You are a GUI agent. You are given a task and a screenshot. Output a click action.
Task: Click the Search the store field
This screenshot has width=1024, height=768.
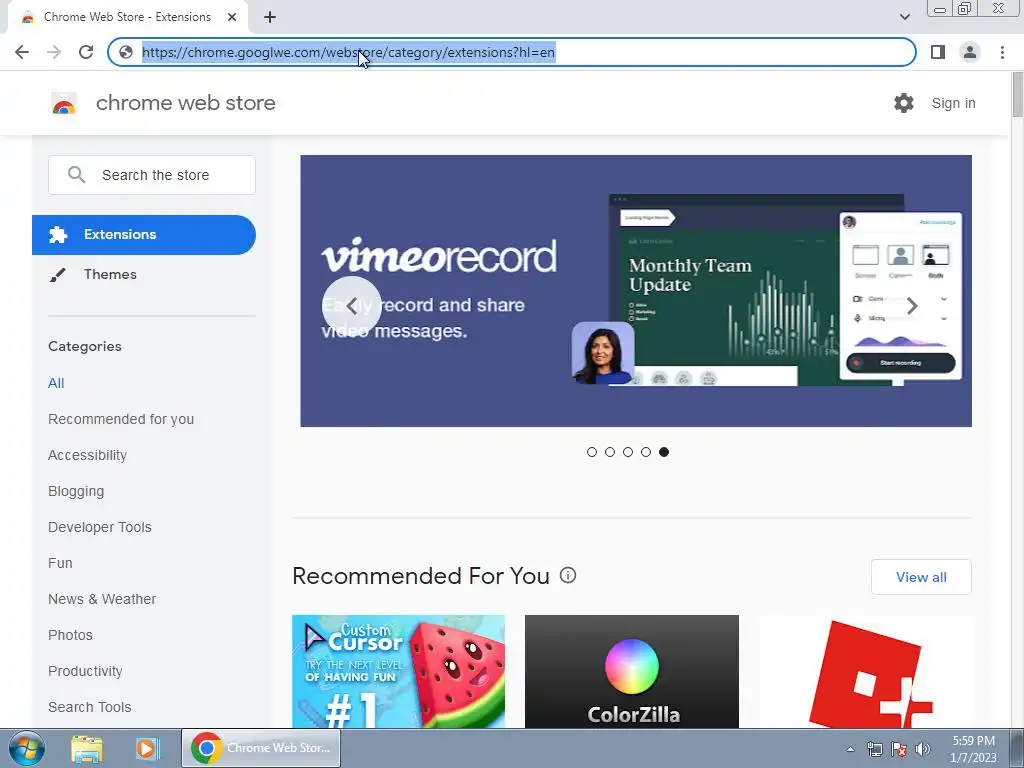152,175
